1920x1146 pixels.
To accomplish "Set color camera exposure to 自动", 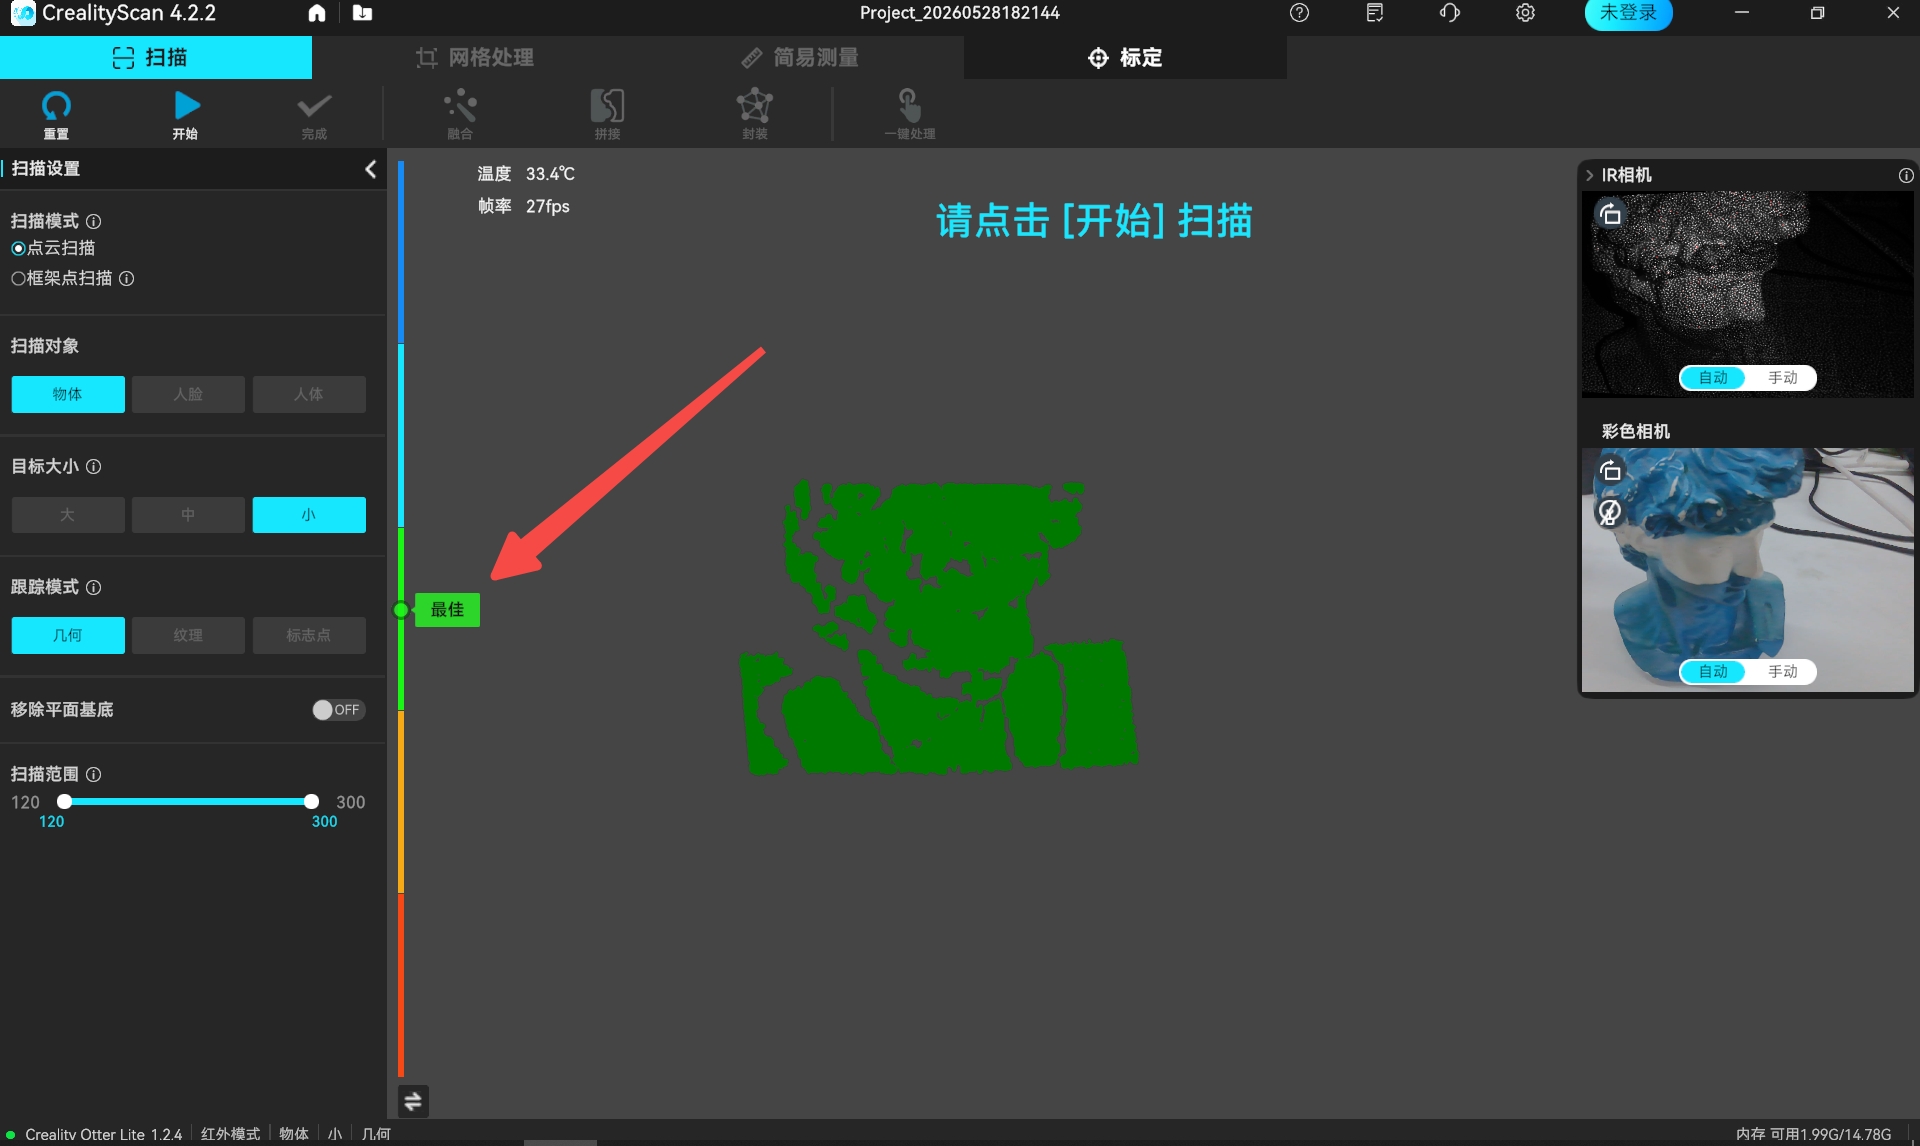I will 1713,672.
